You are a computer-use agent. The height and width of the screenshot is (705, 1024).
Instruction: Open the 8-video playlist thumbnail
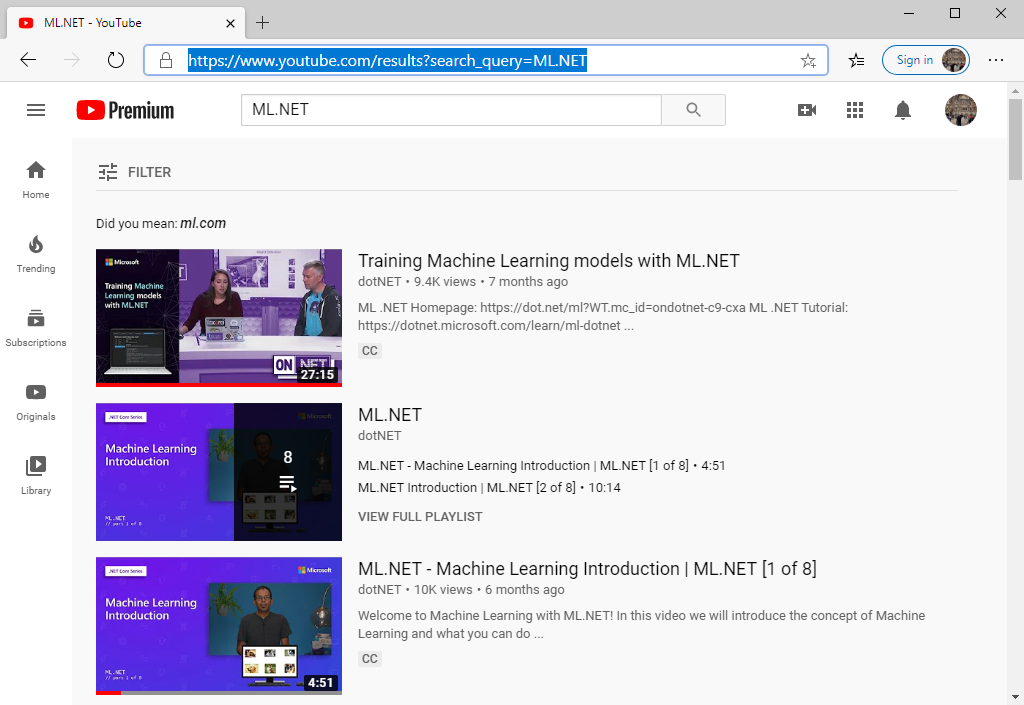219,472
